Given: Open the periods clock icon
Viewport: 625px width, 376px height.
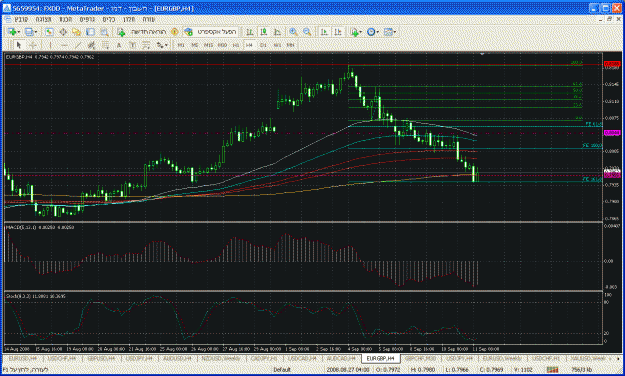Looking at the screenshot, I should click(x=371, y=32).
